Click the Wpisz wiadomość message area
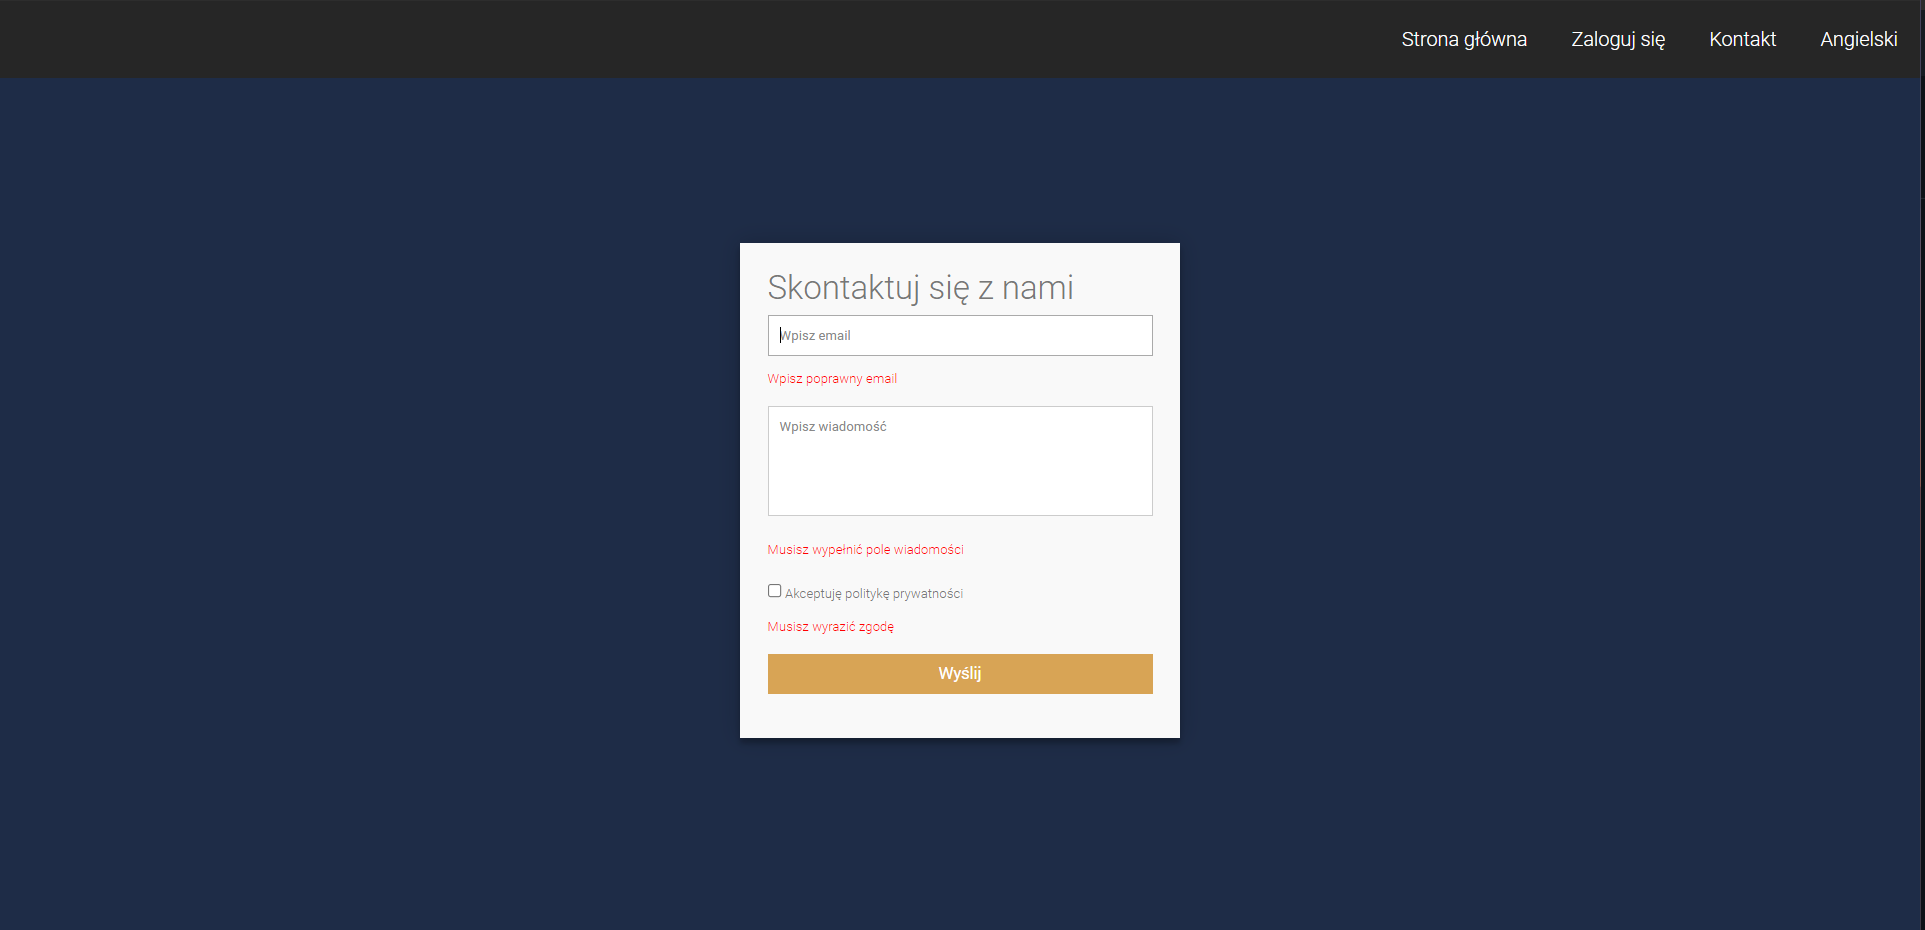 [959, 460]
